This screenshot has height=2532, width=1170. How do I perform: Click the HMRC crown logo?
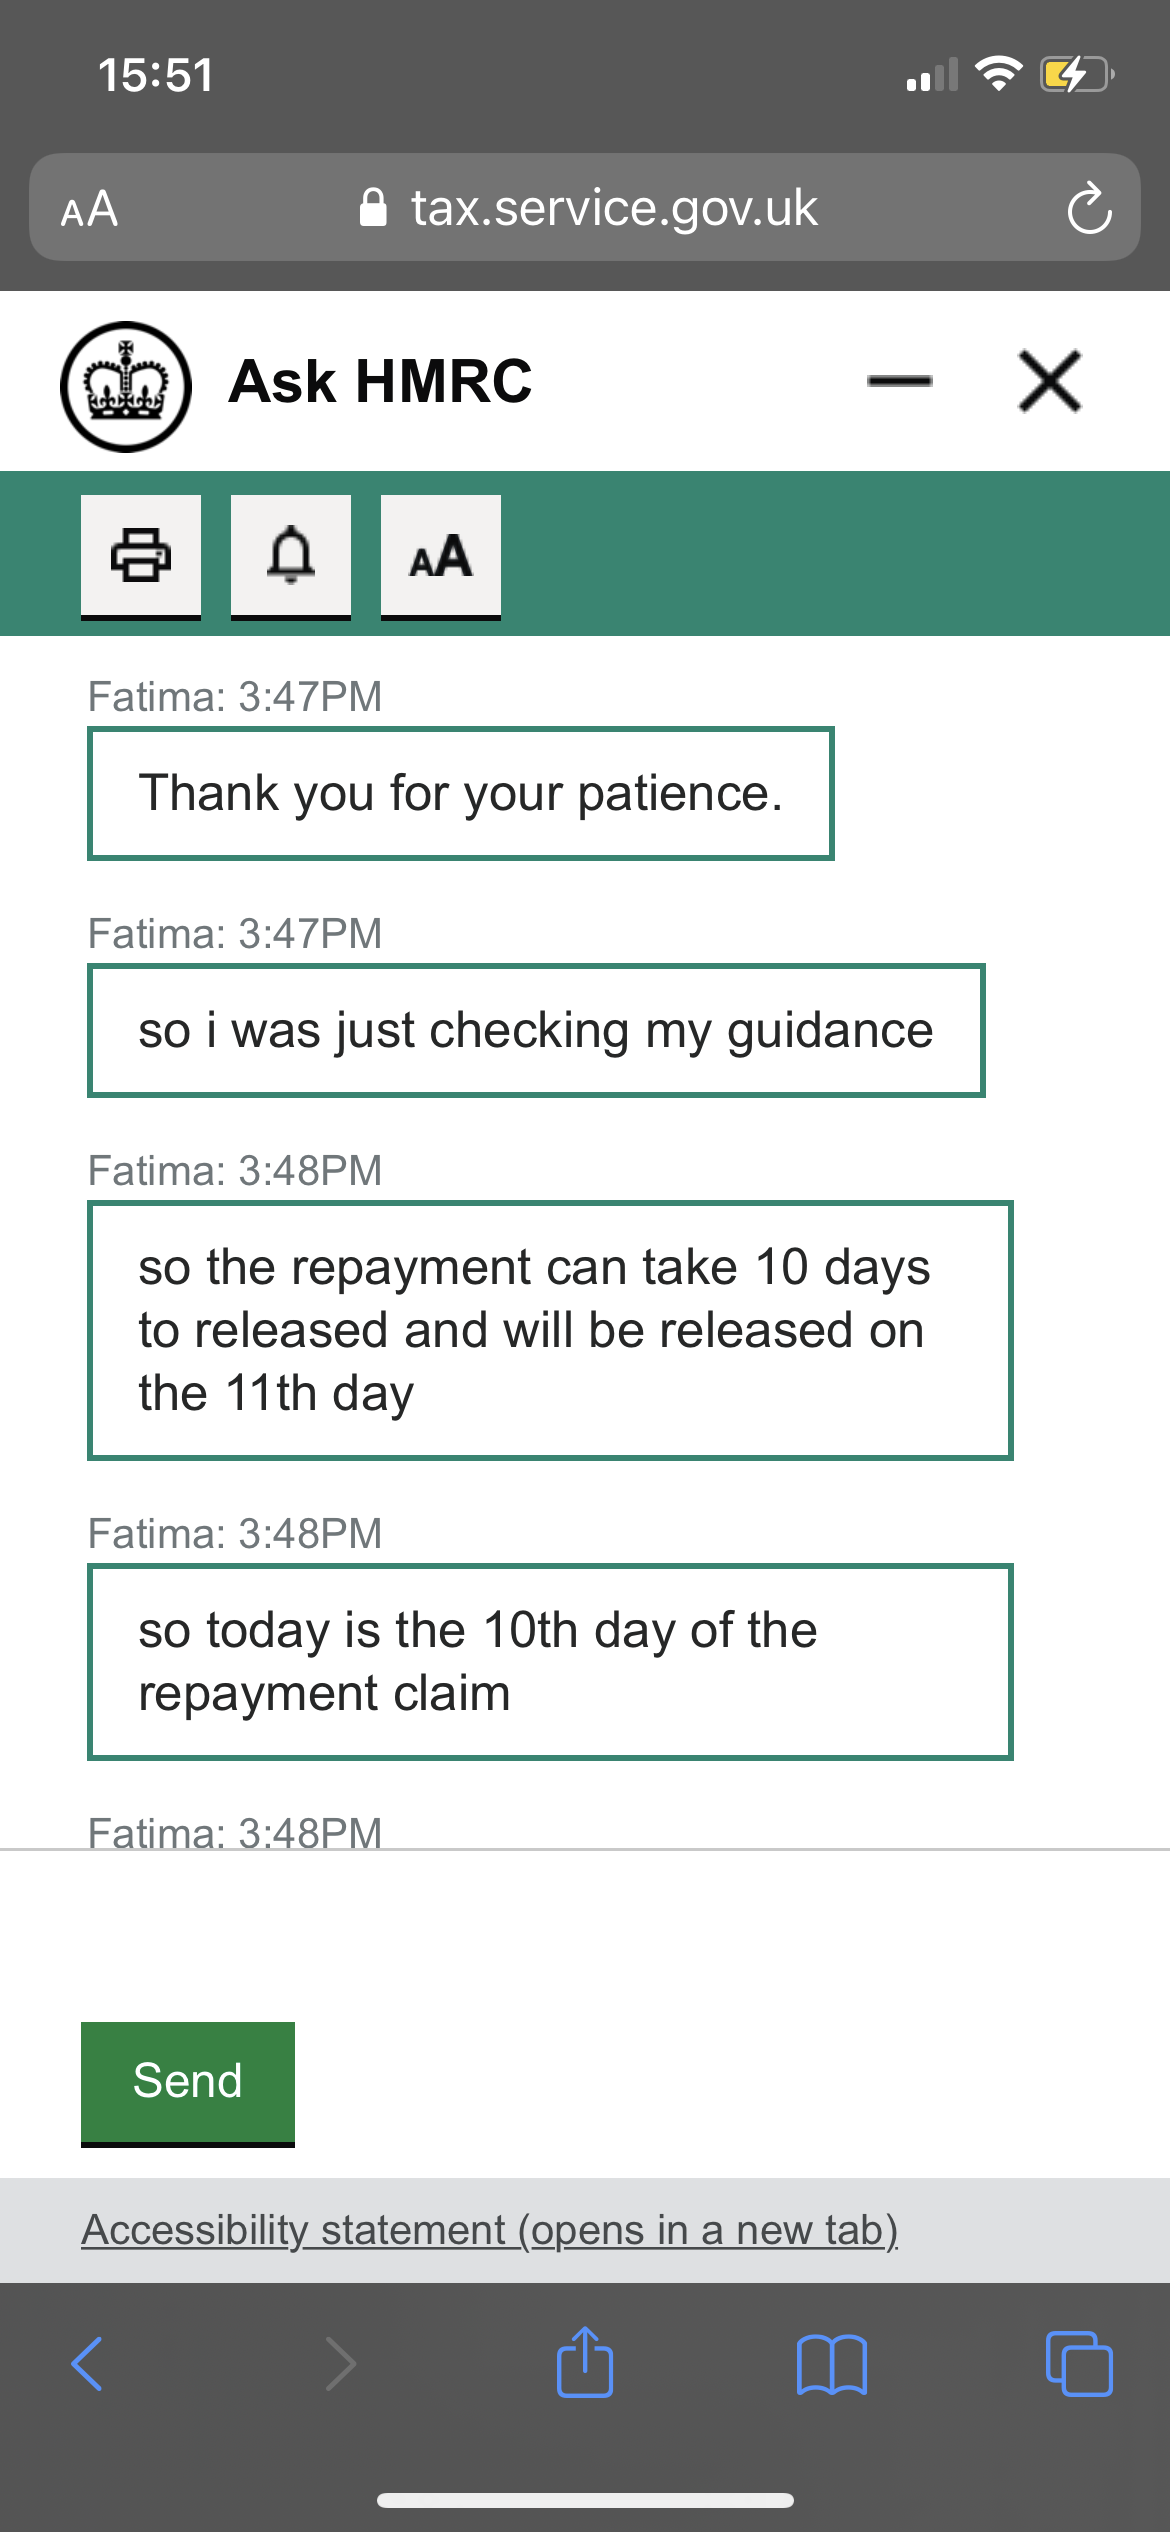click(x=126, y=386)
